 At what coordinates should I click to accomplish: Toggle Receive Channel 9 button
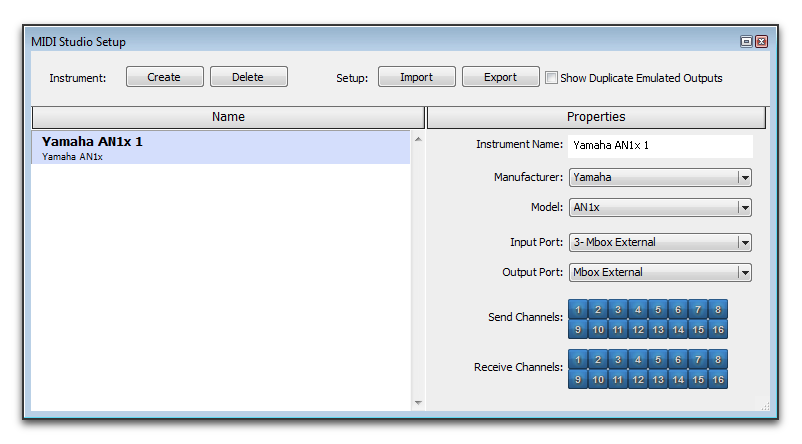578,380
